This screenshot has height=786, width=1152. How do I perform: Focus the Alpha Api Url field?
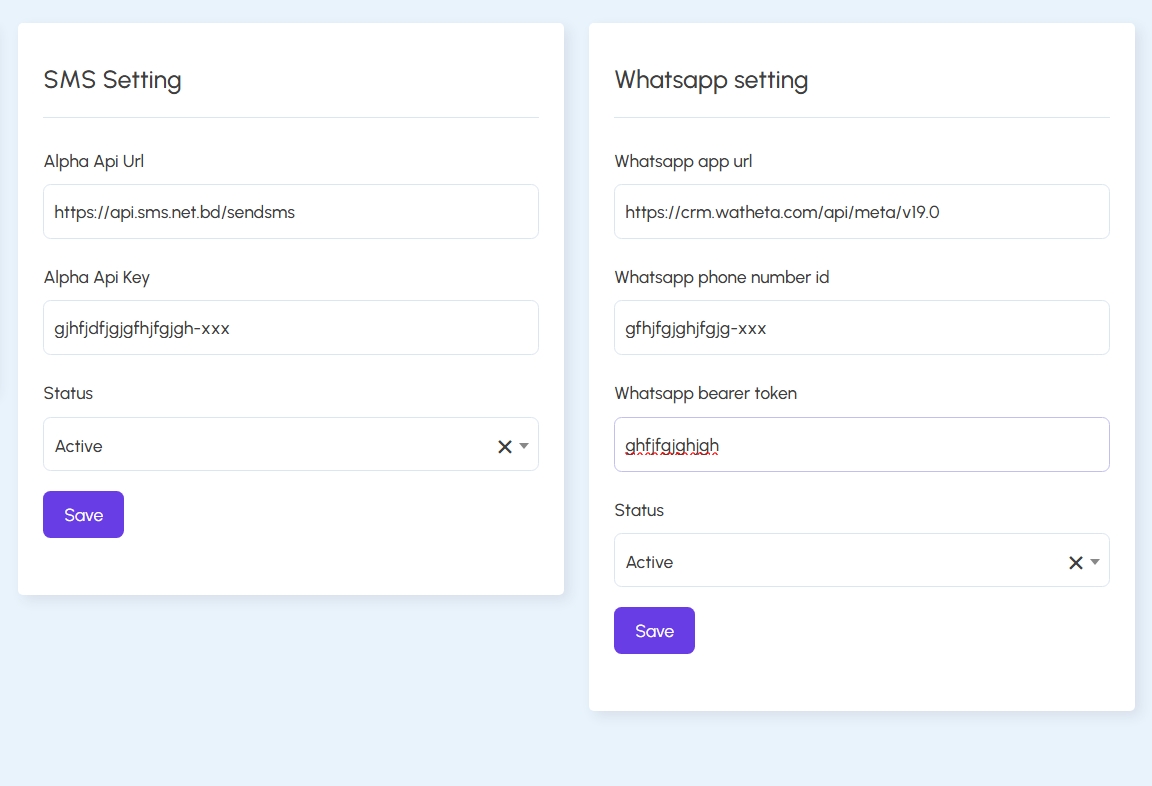tap(291, 212)
